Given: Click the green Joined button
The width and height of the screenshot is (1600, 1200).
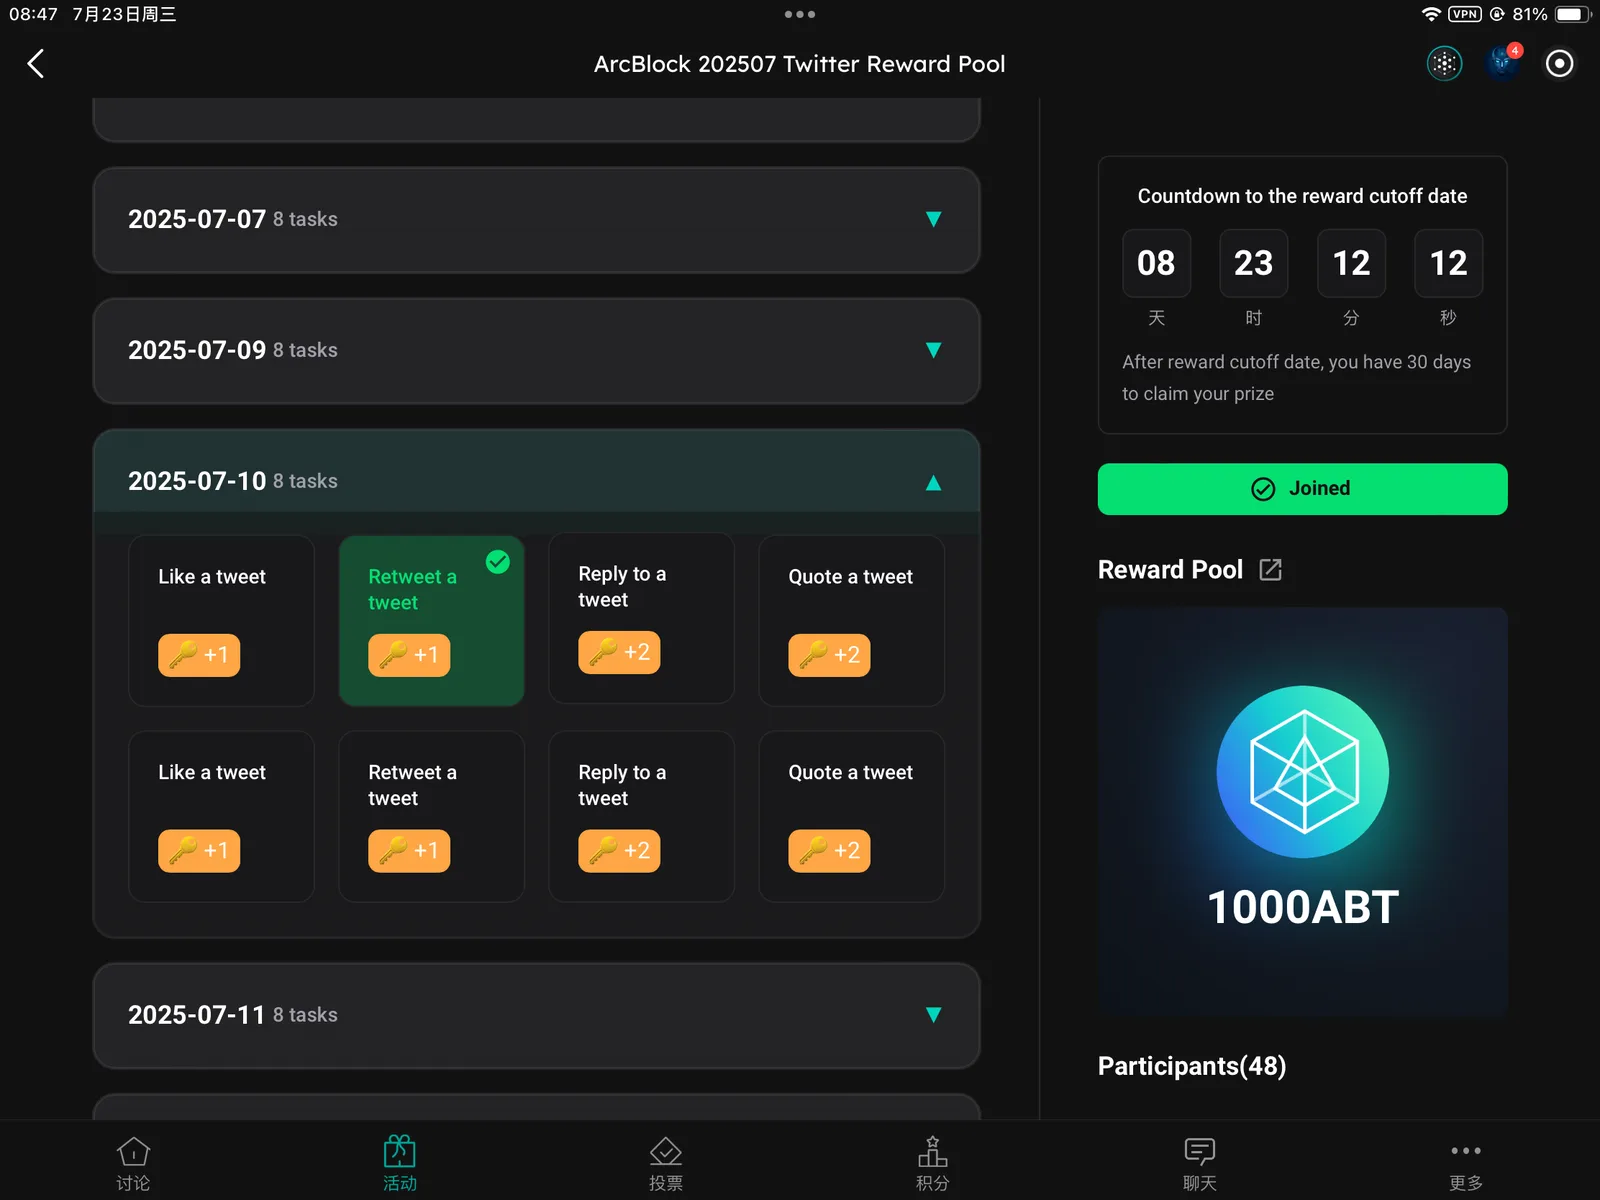Looking at the screenshot, I should pyautogui.click(x=1302, y=489).
